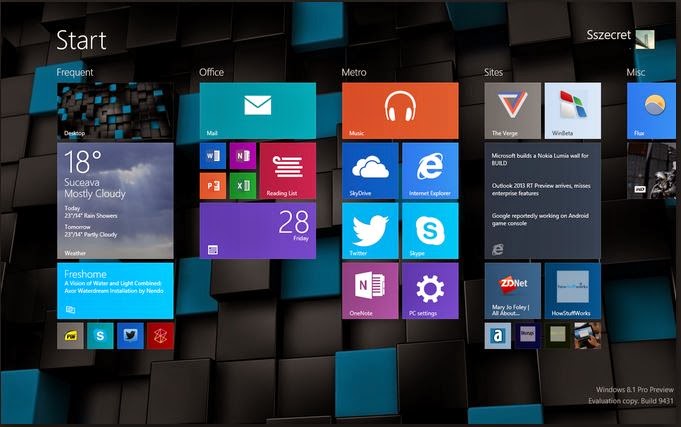Launch the small red tile under Freshome
The image size is (681, 427).
(160, 336)
